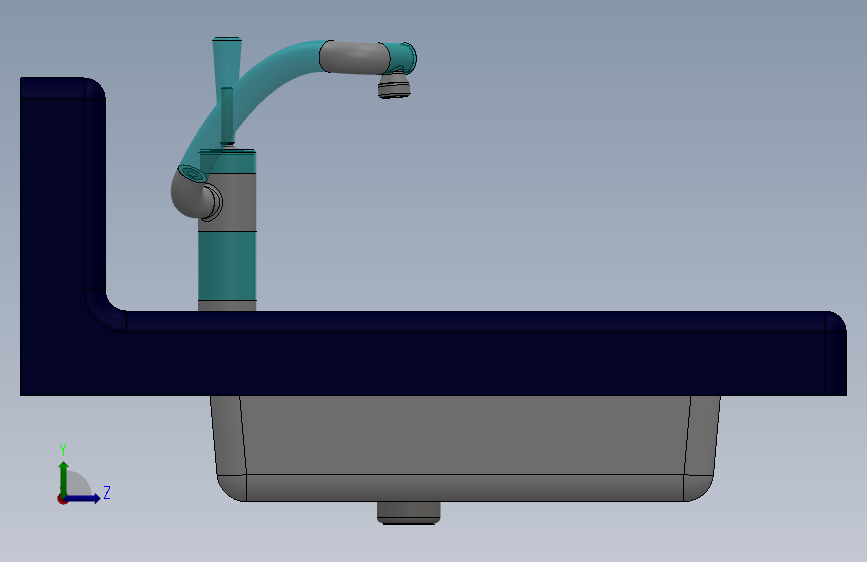Select the gray sleeve on the spout end
The height and width of the screenshot is (562, 867).
click(x=353, y=57)
